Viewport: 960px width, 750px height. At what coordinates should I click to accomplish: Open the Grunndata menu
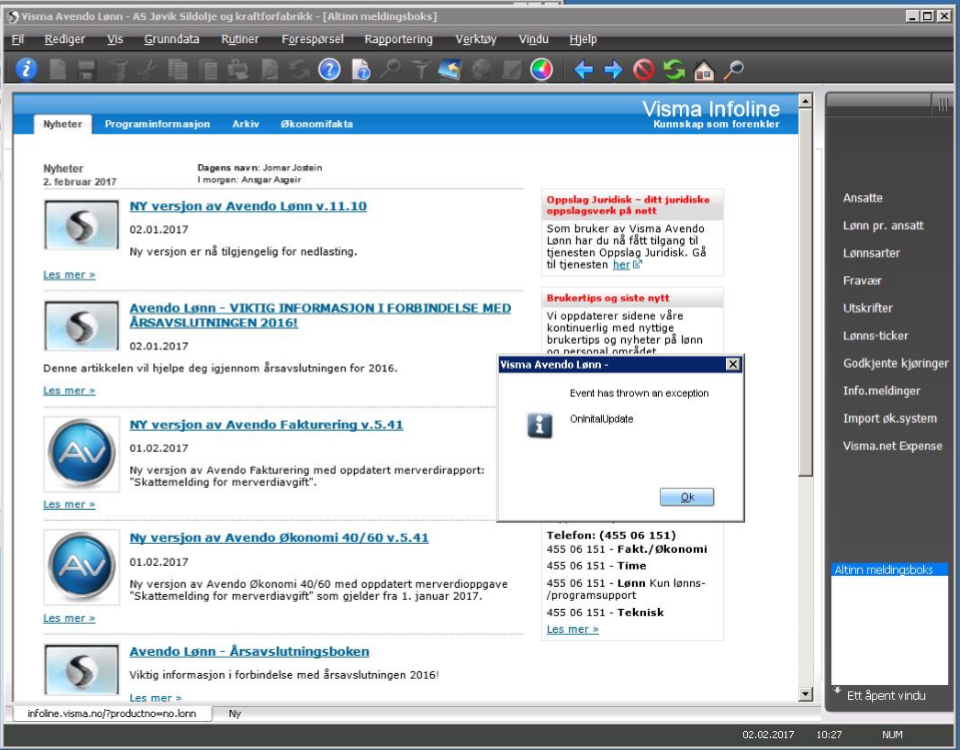(x=171, y=39)
